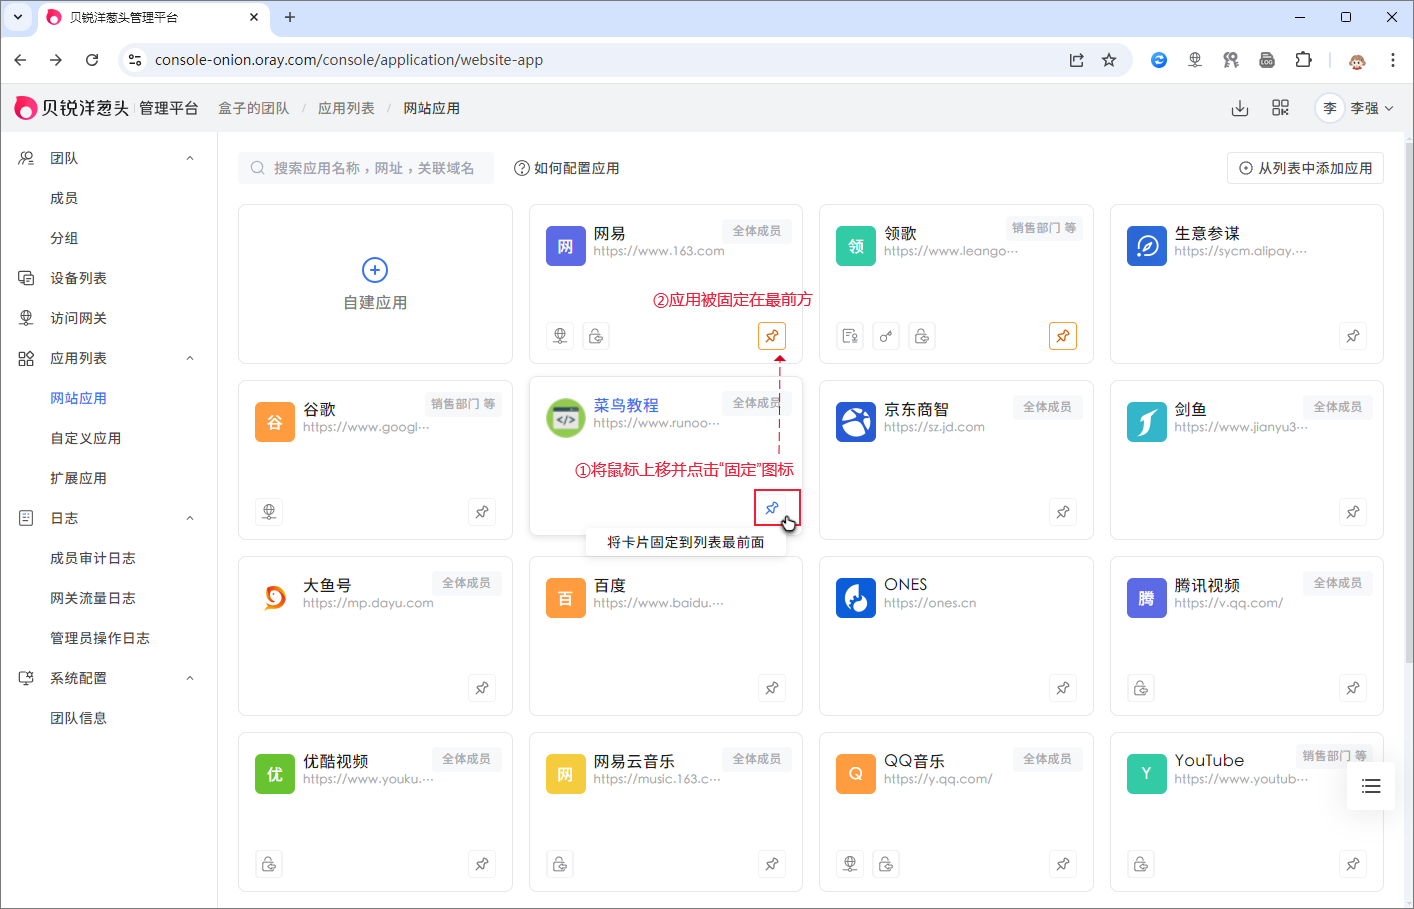Click the application search input field
This screenshot has width=1414, height=909.
366,168
